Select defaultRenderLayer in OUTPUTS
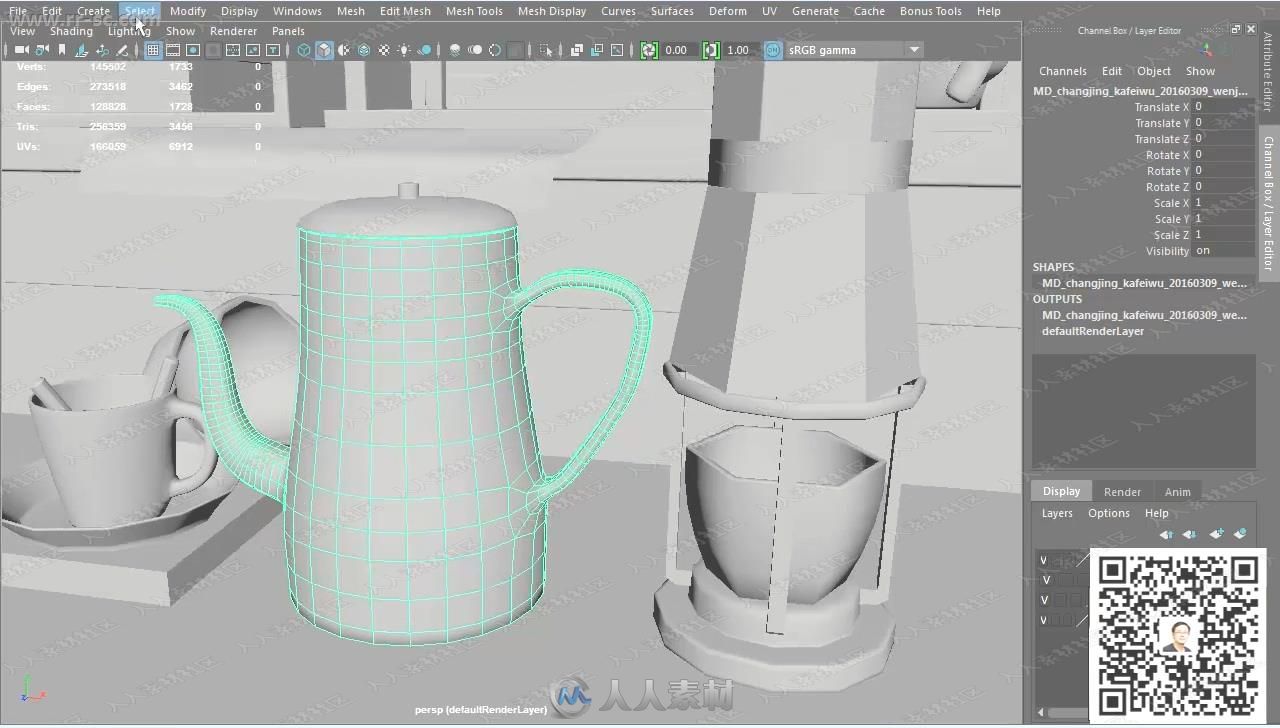The height and width of the screenshot is (728, 1280). coord(1093,331)
